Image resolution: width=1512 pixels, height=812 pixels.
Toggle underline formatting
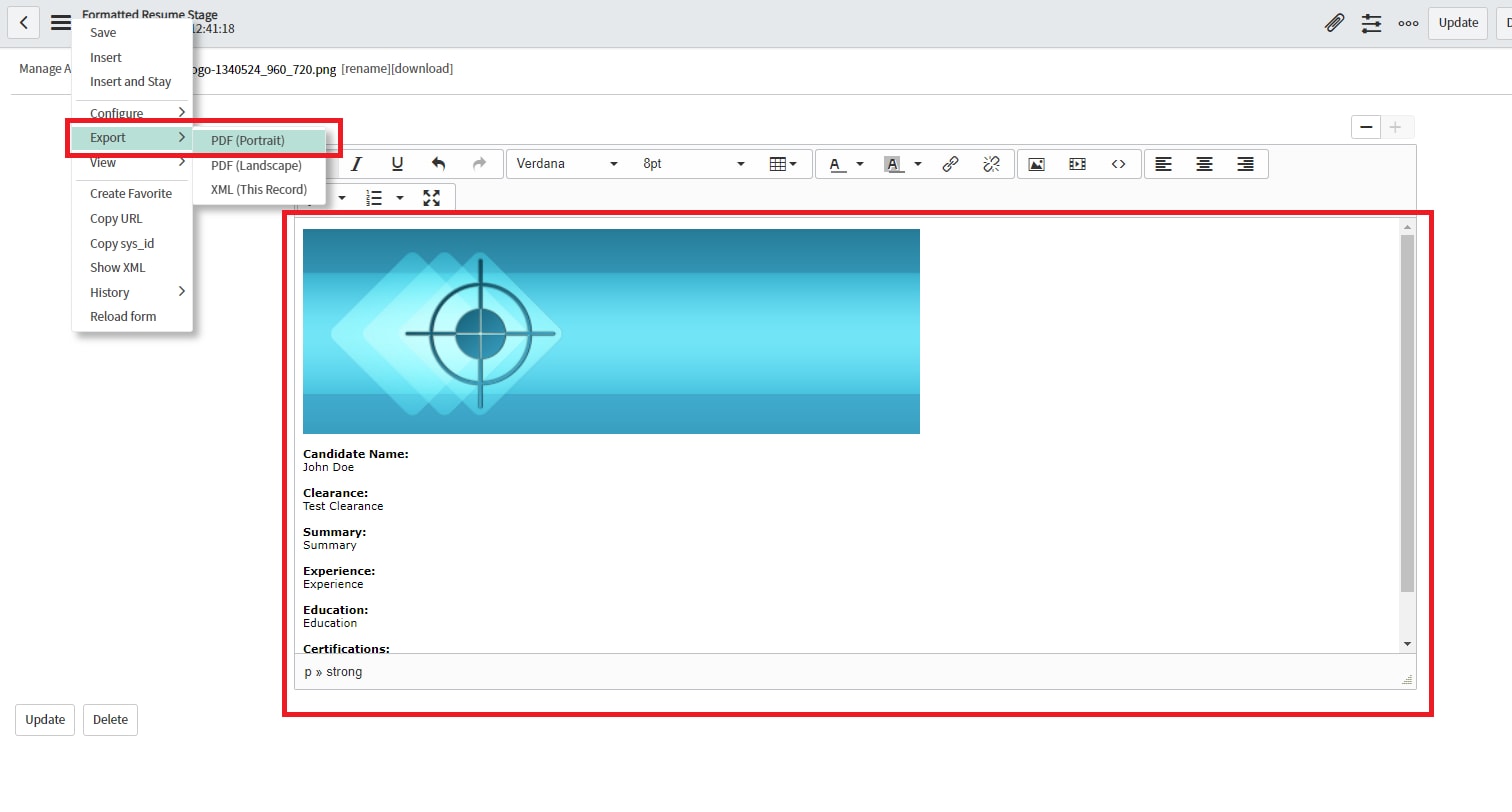click(397, 164)
